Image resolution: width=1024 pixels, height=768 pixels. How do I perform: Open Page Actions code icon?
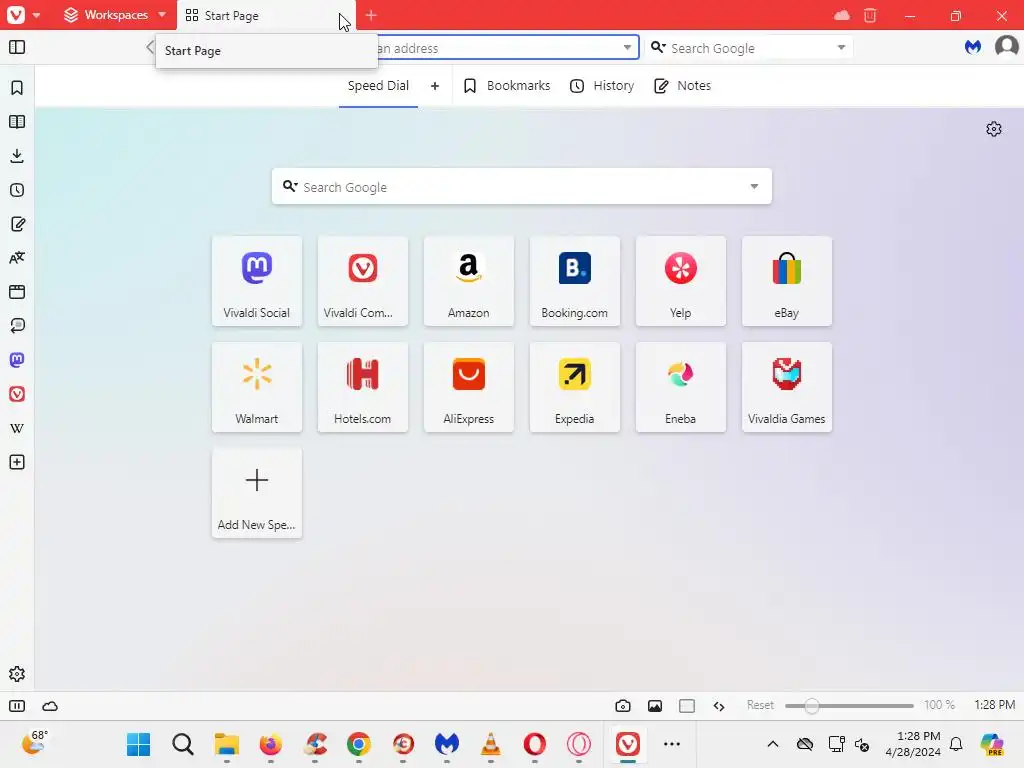(x=719, y=706)
